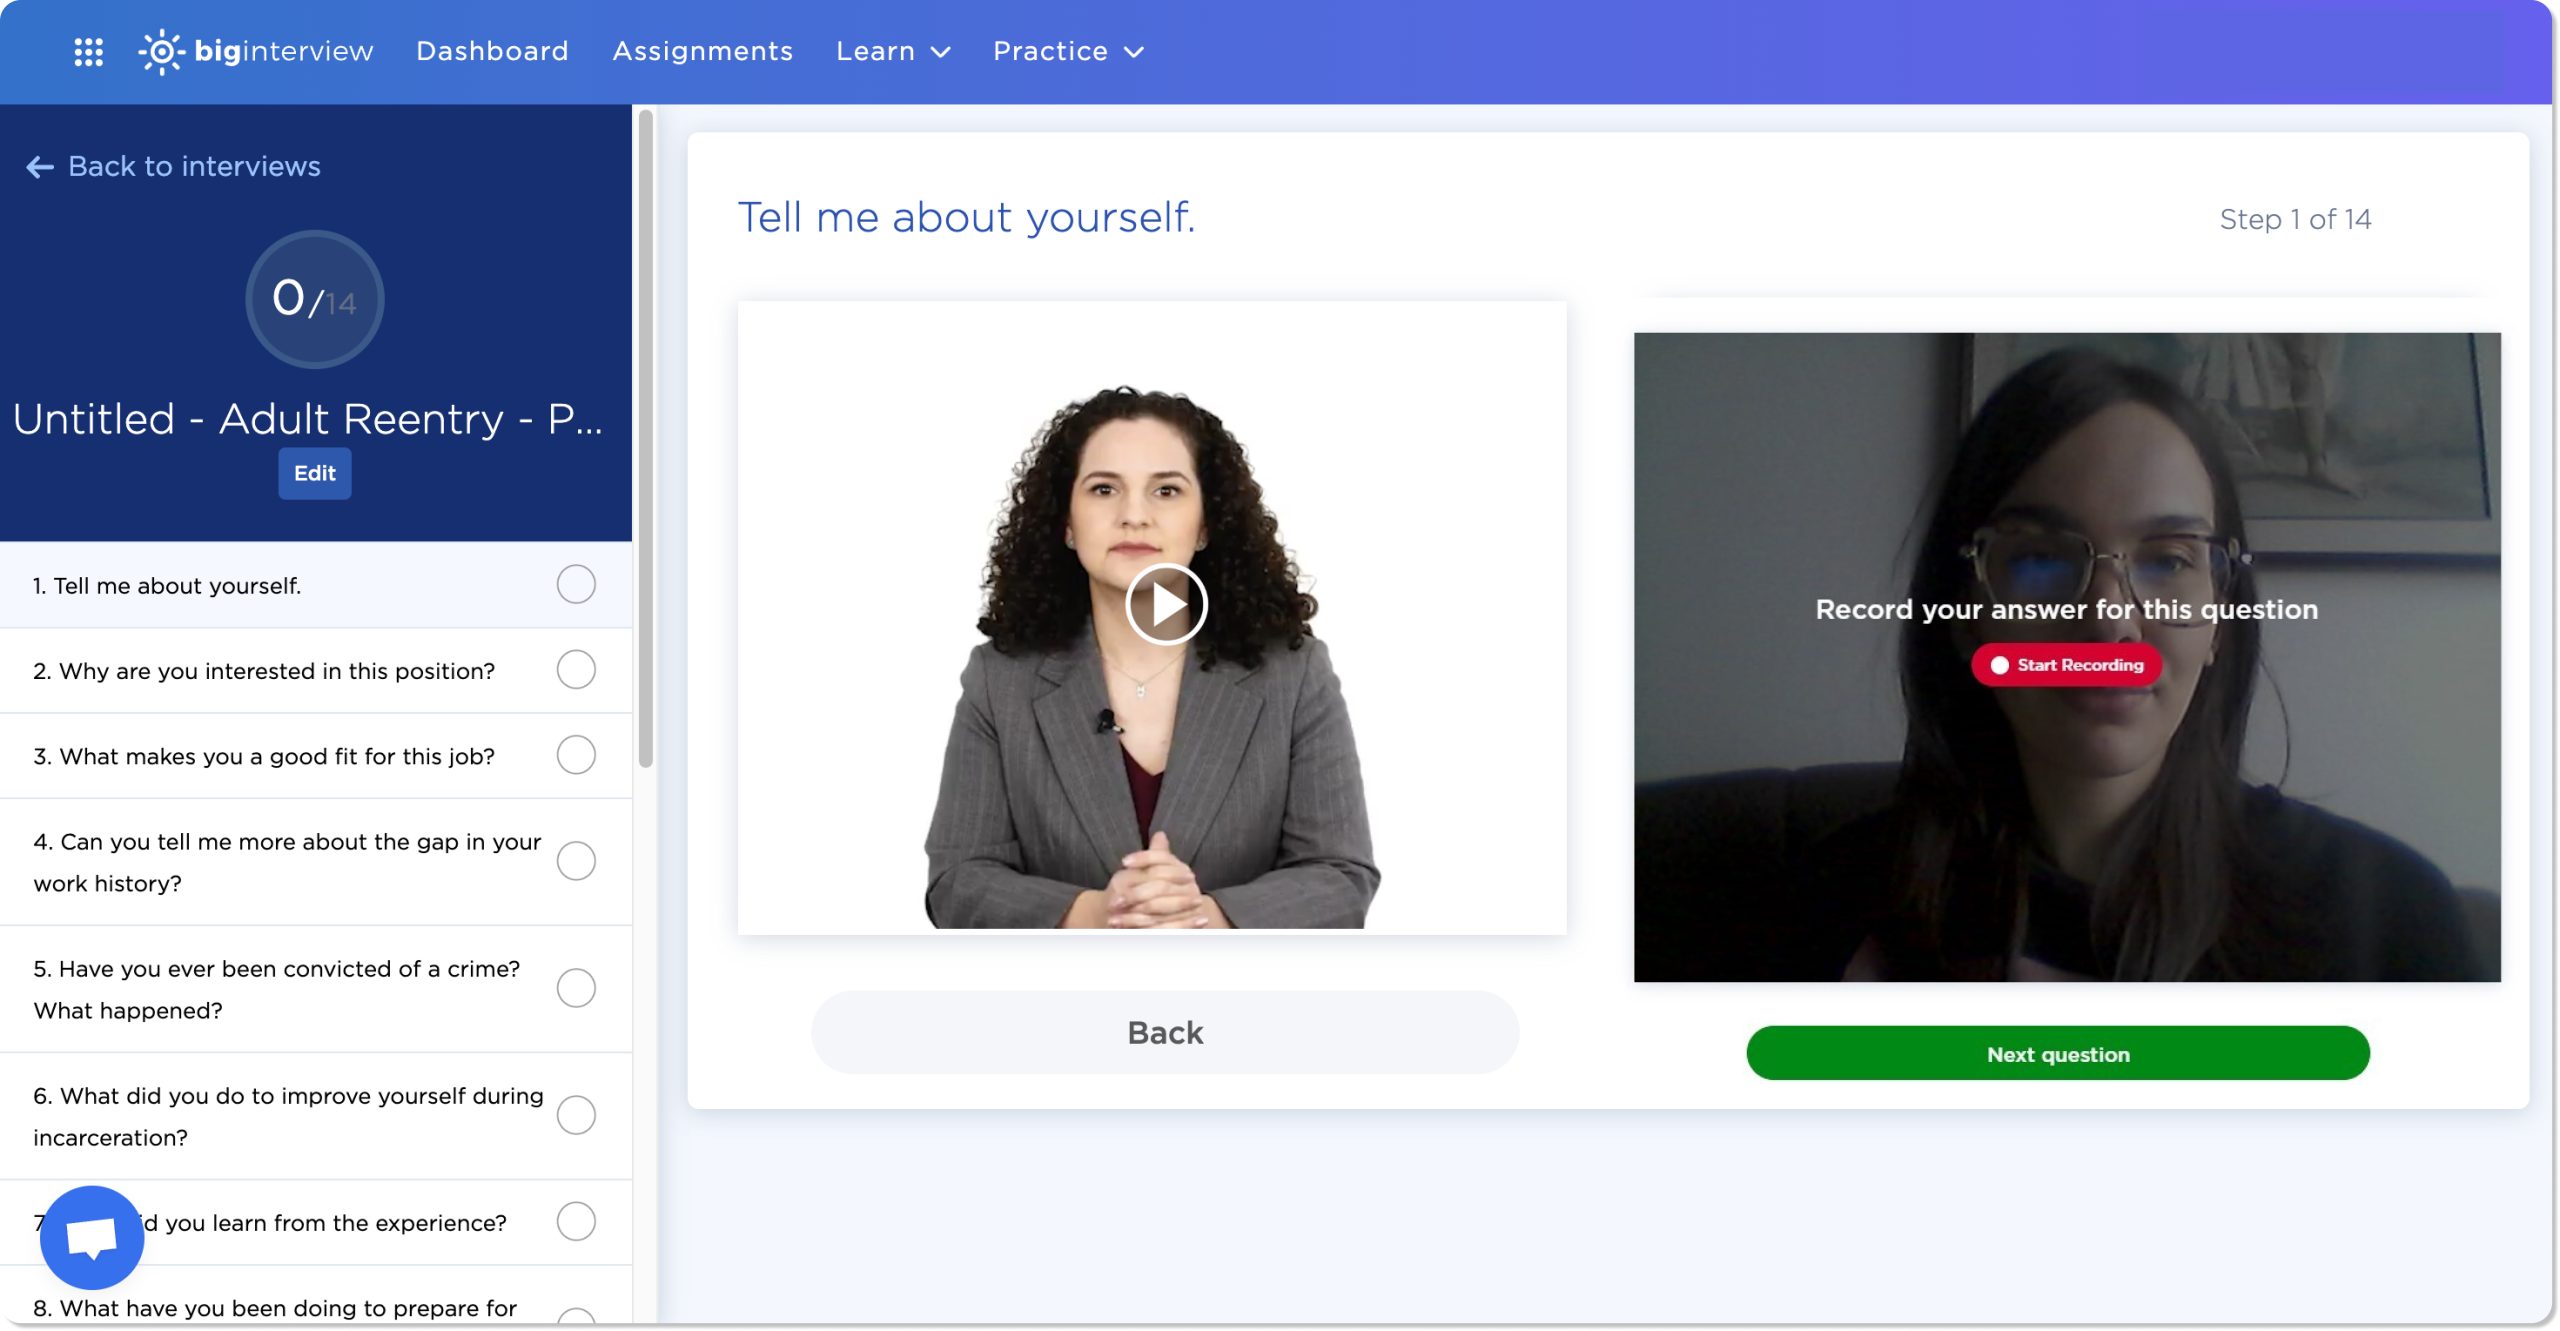Toggle question 6 improve yourself during incarceration

(x=576, y=1114)
